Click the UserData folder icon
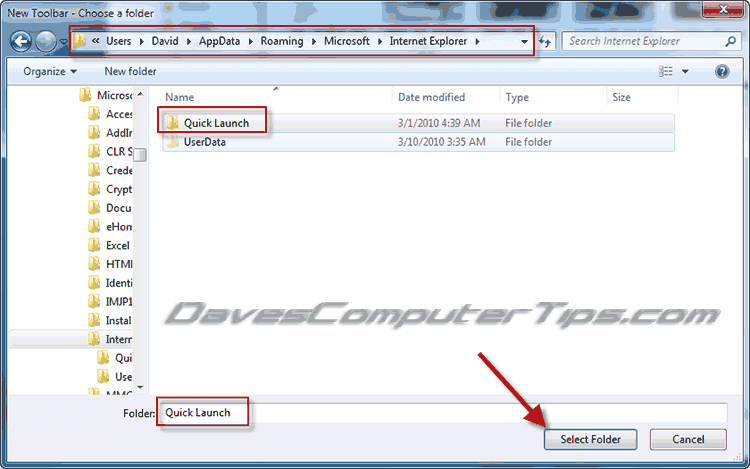The width and height of the screenshot is (750, 469). 172,142
